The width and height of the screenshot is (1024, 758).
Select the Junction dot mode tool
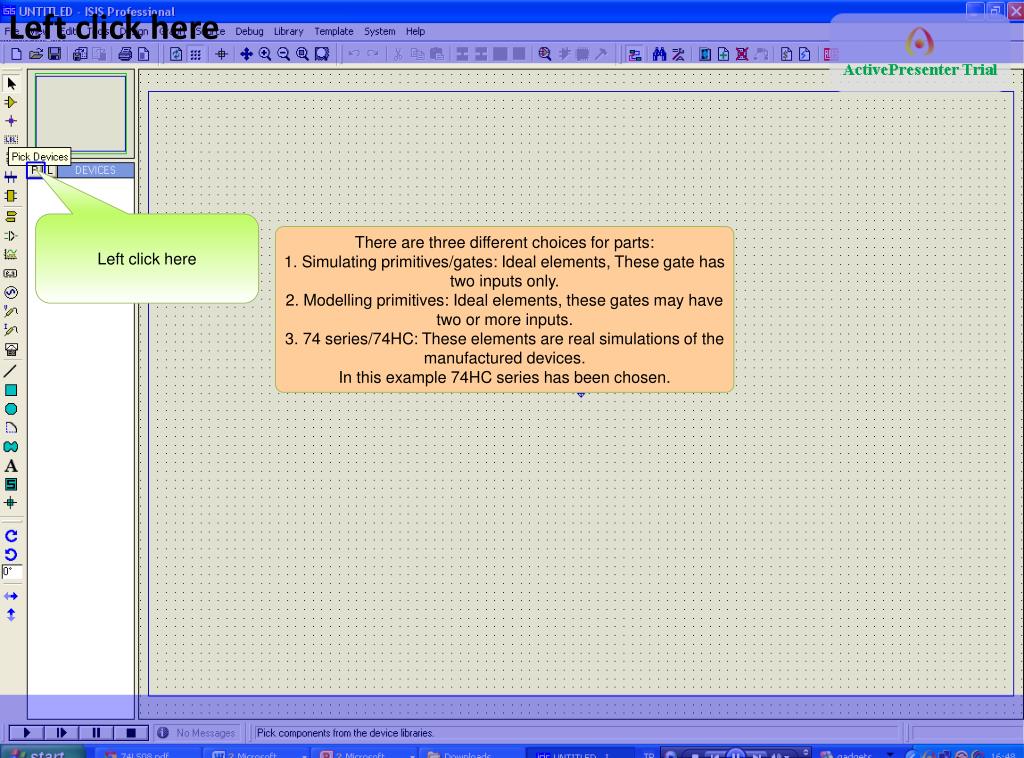point(11,121)
